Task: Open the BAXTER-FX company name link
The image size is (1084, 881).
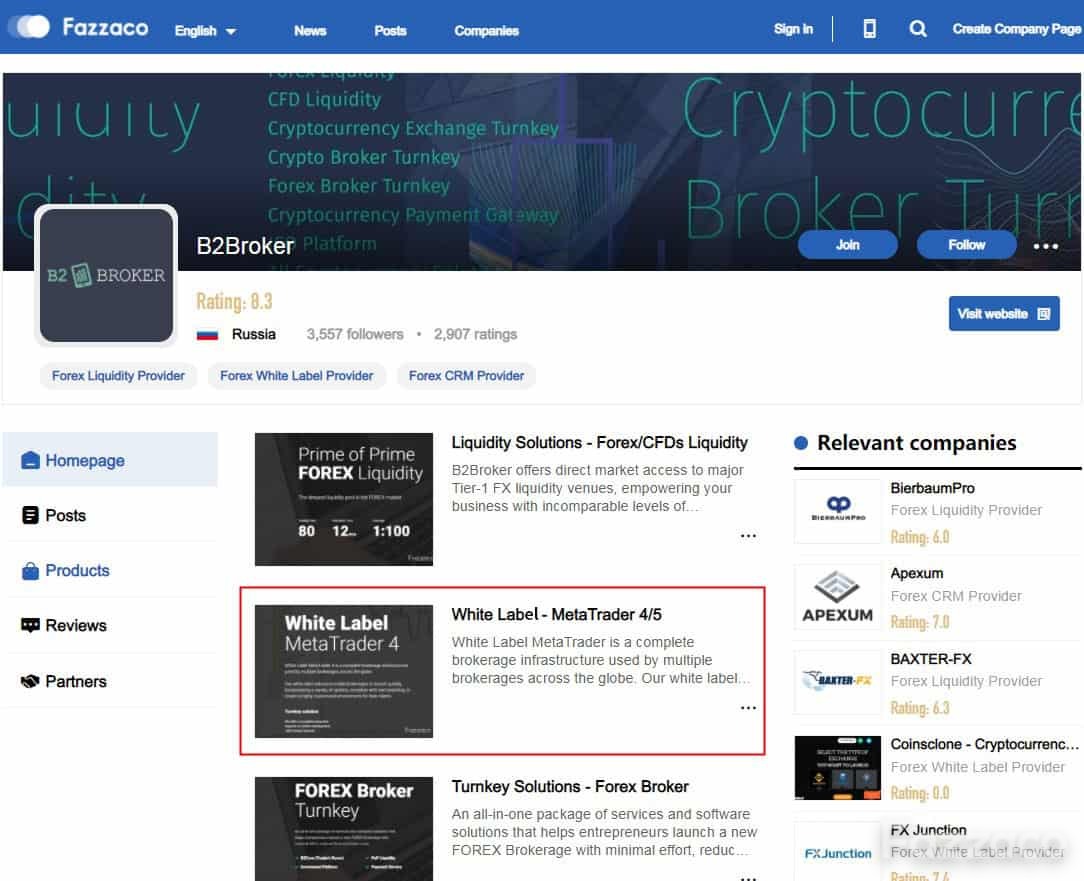Action: pyautogui.click(x=931, y=659)
